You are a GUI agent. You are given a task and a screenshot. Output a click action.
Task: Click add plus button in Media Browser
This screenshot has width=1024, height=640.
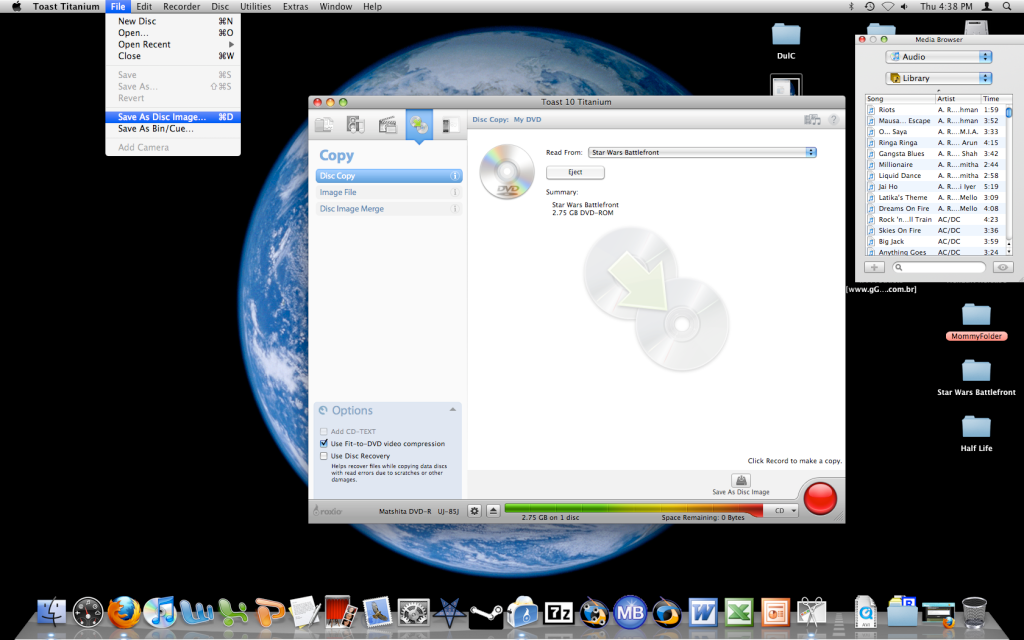874,267
